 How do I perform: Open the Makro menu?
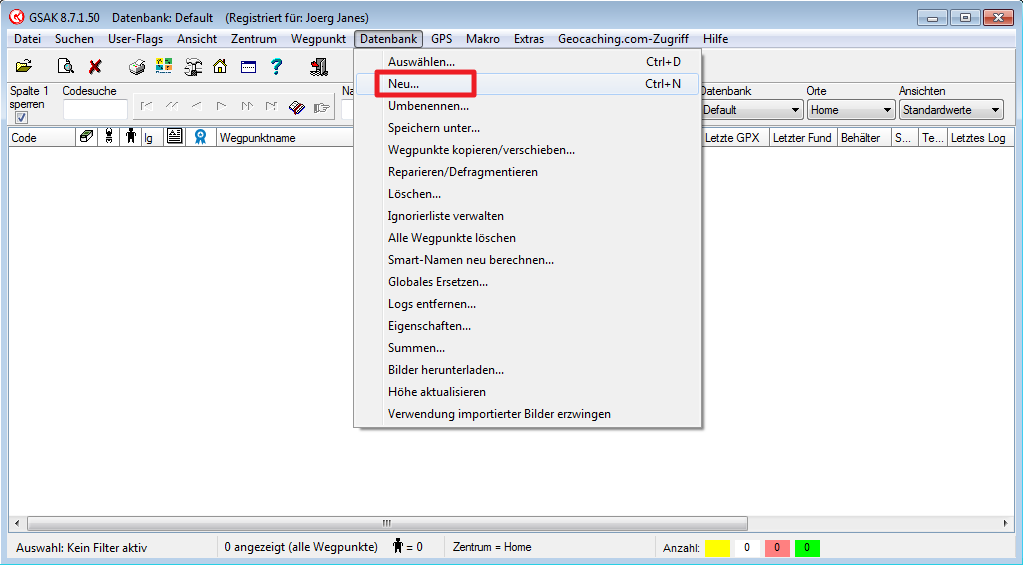483,38
